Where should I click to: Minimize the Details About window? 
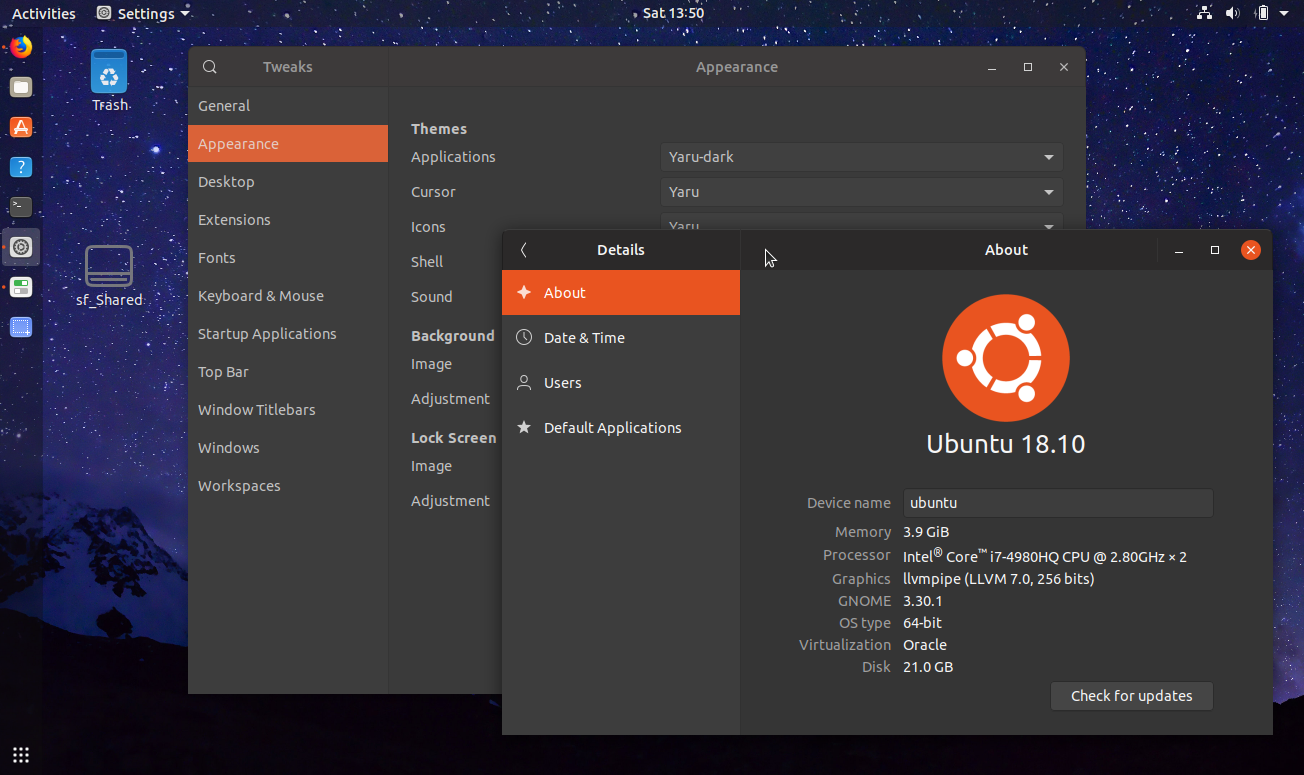1179,250
